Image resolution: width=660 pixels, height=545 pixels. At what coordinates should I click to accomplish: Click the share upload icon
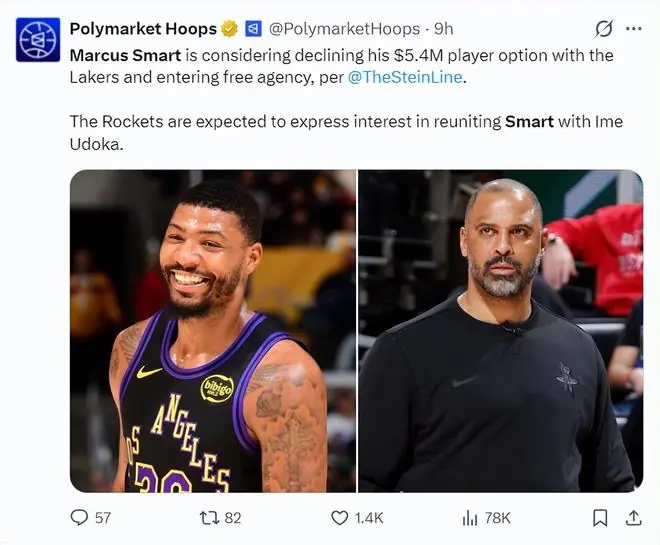coord(633,518)
